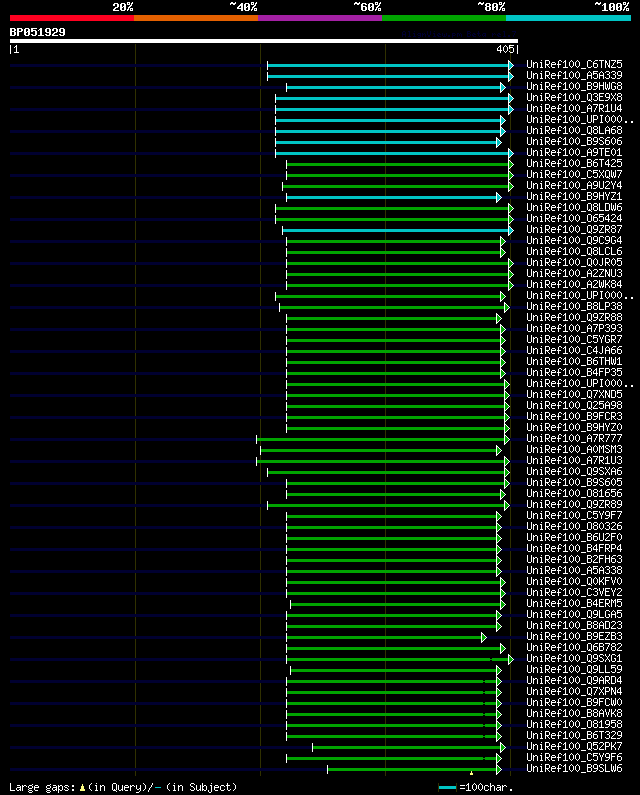Click the query end position 405

pyautogui.click(x=505, y=49)
